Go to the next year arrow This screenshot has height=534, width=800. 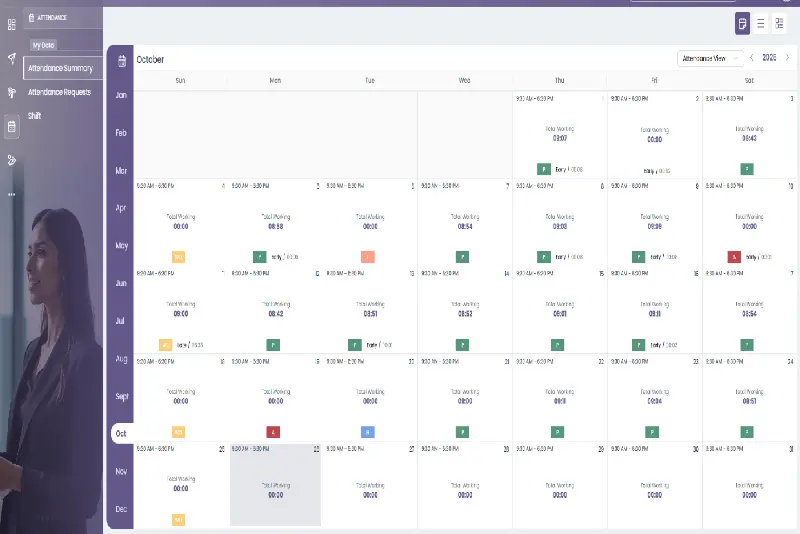pyautogui.click(x=787, y=58)
